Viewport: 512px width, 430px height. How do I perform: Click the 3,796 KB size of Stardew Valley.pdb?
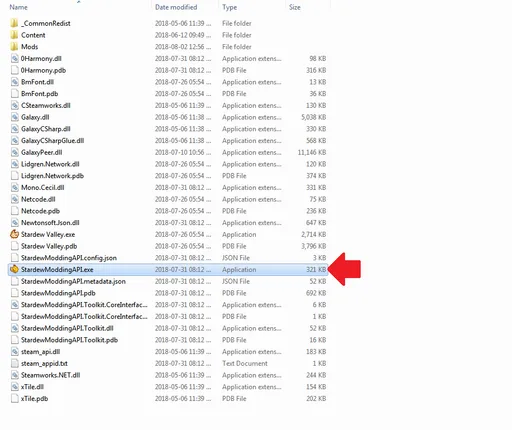tap(314, 246)
